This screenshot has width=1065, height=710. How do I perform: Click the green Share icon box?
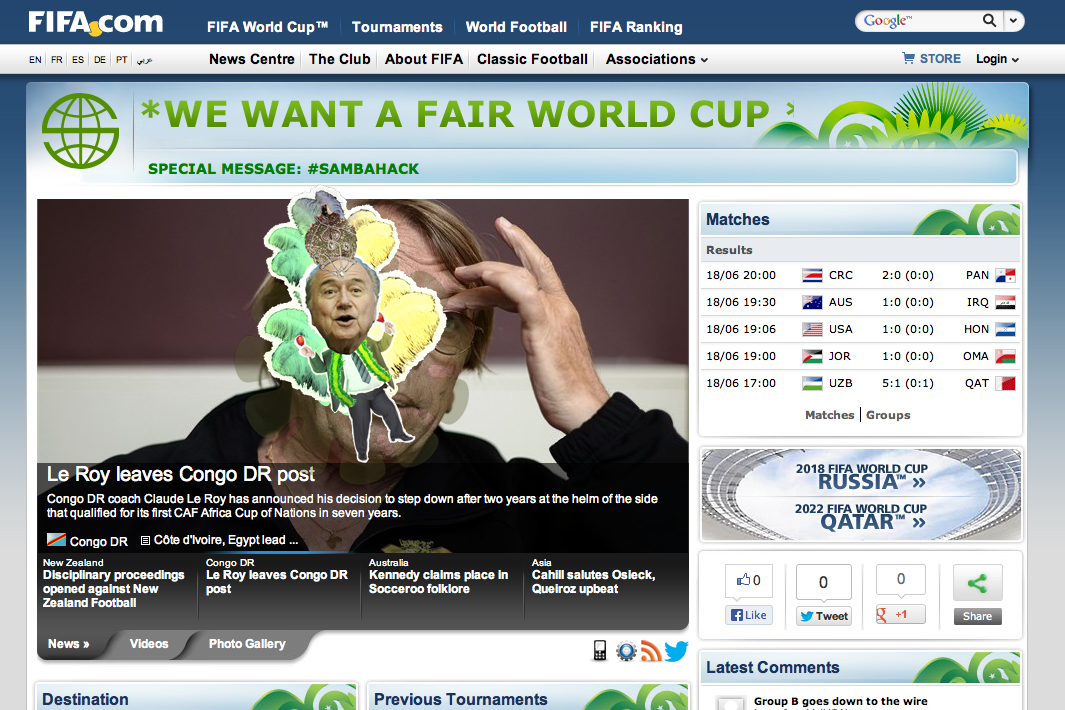[977, 583]
